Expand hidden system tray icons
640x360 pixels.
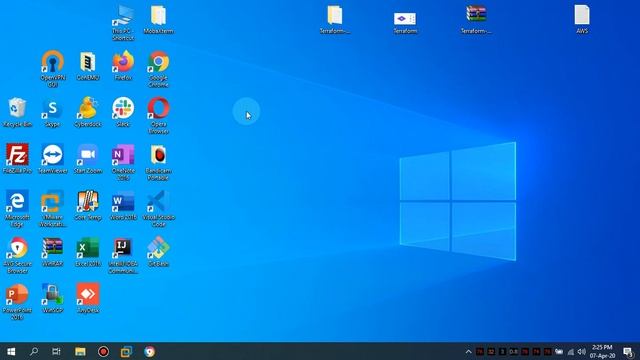(x=469, y=351)
